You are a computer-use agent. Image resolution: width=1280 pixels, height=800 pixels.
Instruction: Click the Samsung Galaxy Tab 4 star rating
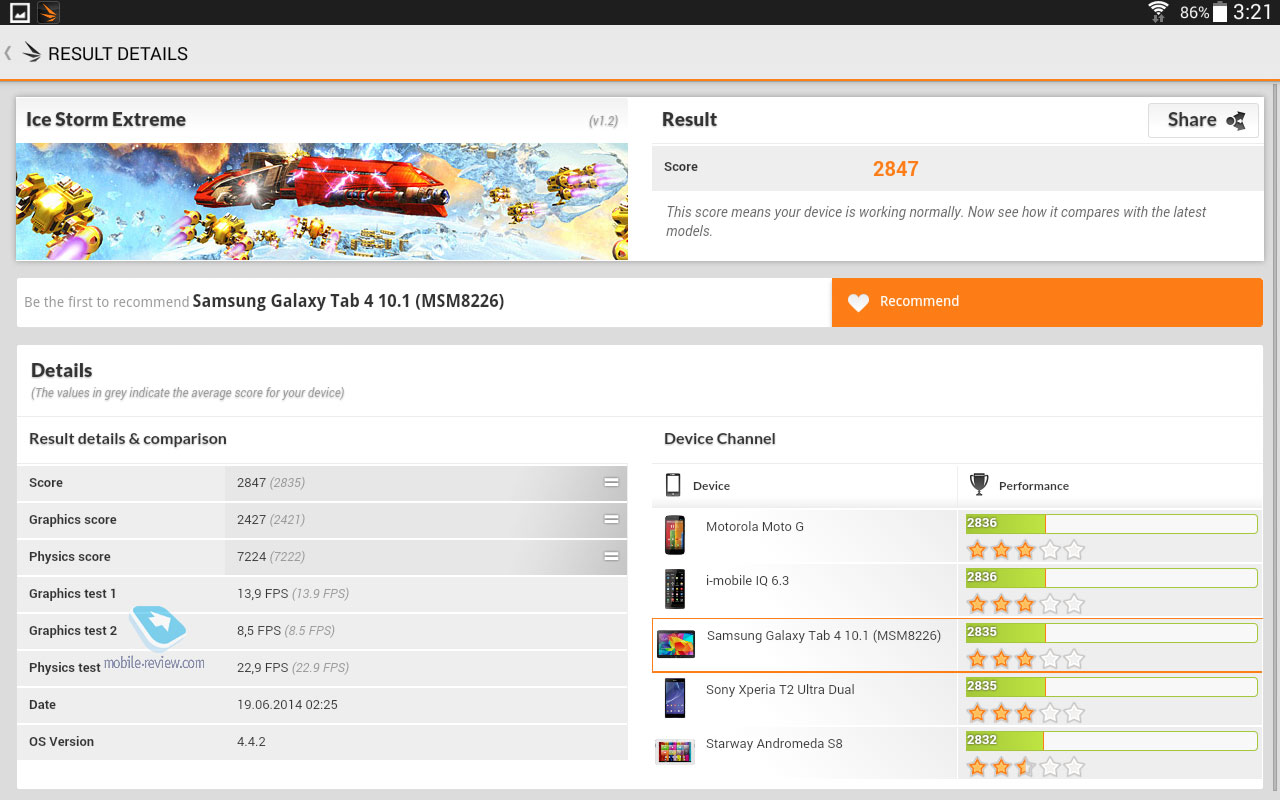point(1025,659)
